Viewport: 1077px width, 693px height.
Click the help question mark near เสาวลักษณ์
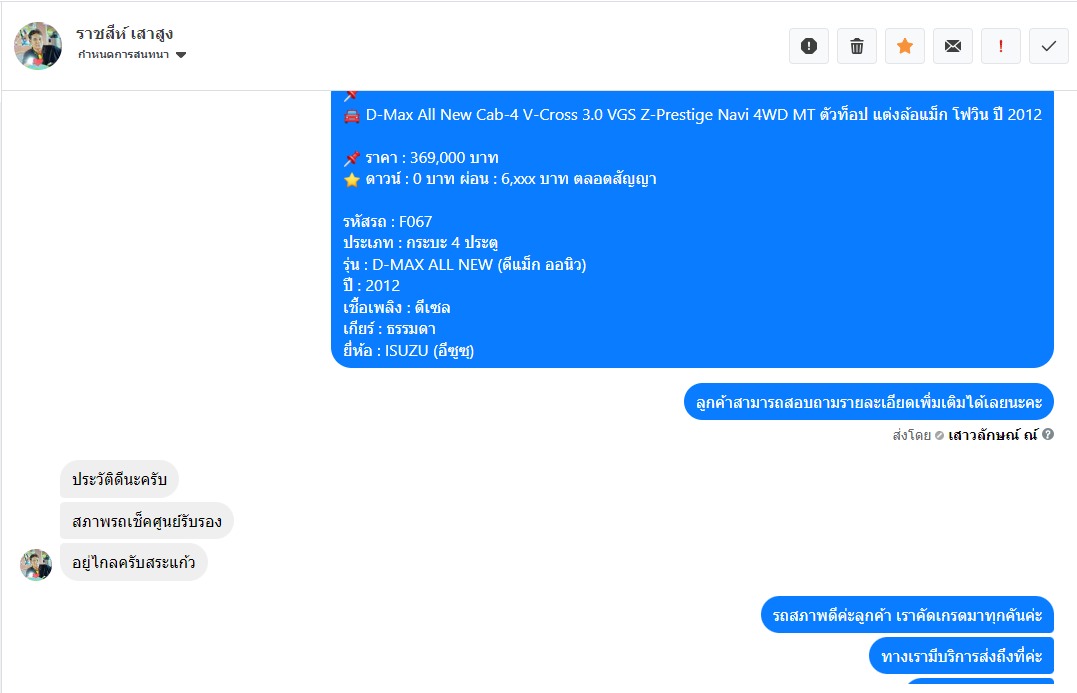(x=1047, y=434)
